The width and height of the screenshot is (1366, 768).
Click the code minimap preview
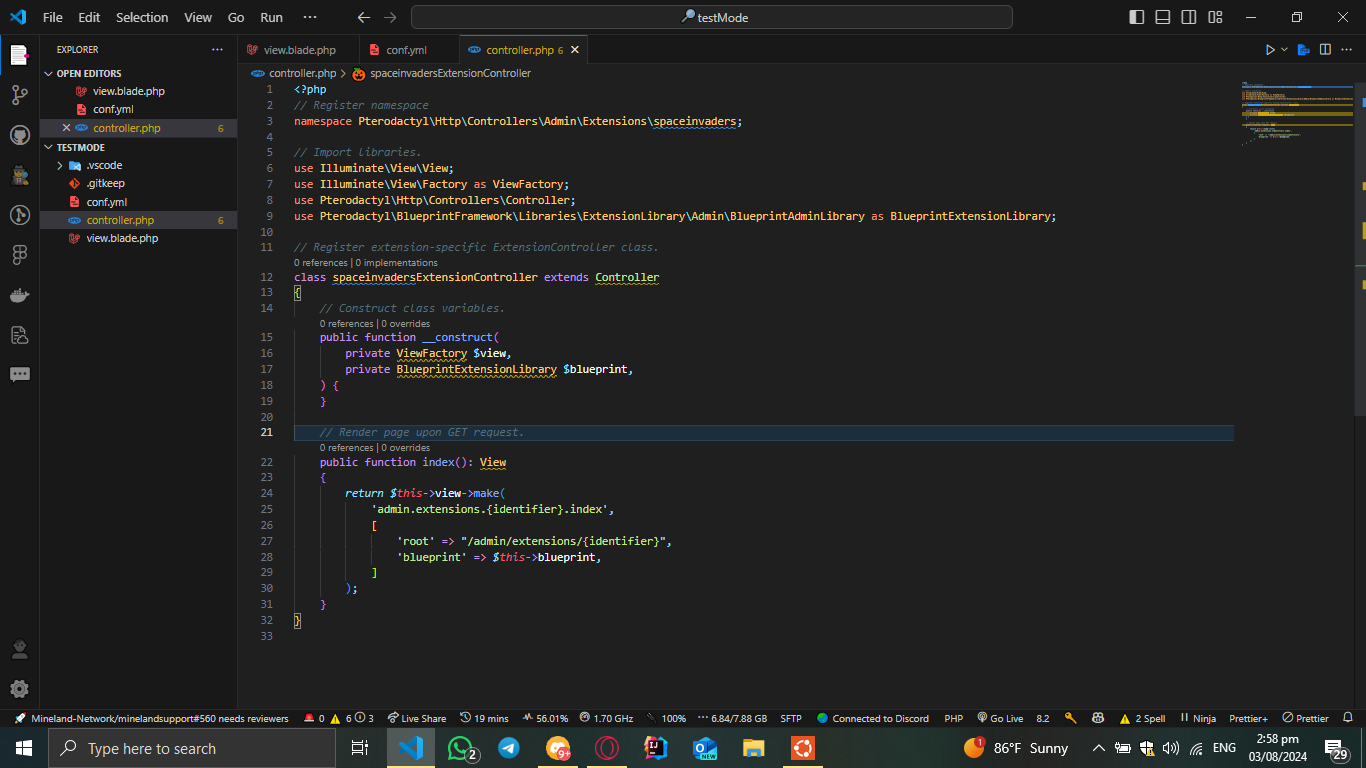(x=1295, y=115)
